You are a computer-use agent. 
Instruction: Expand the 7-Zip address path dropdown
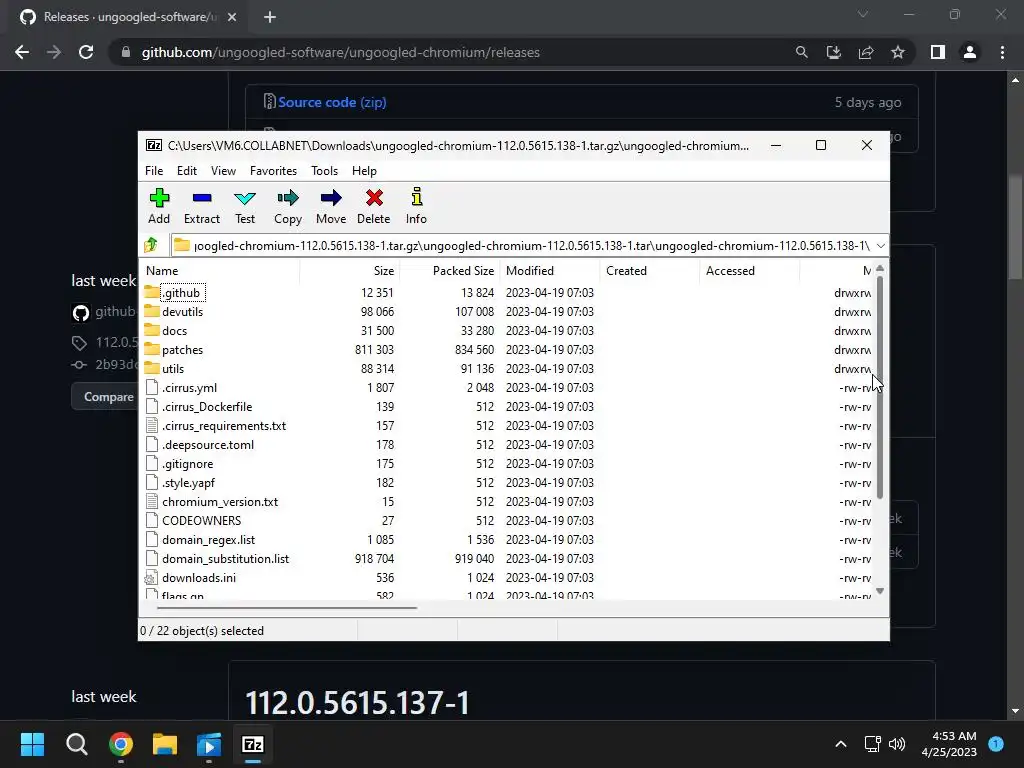click(880, 246)
